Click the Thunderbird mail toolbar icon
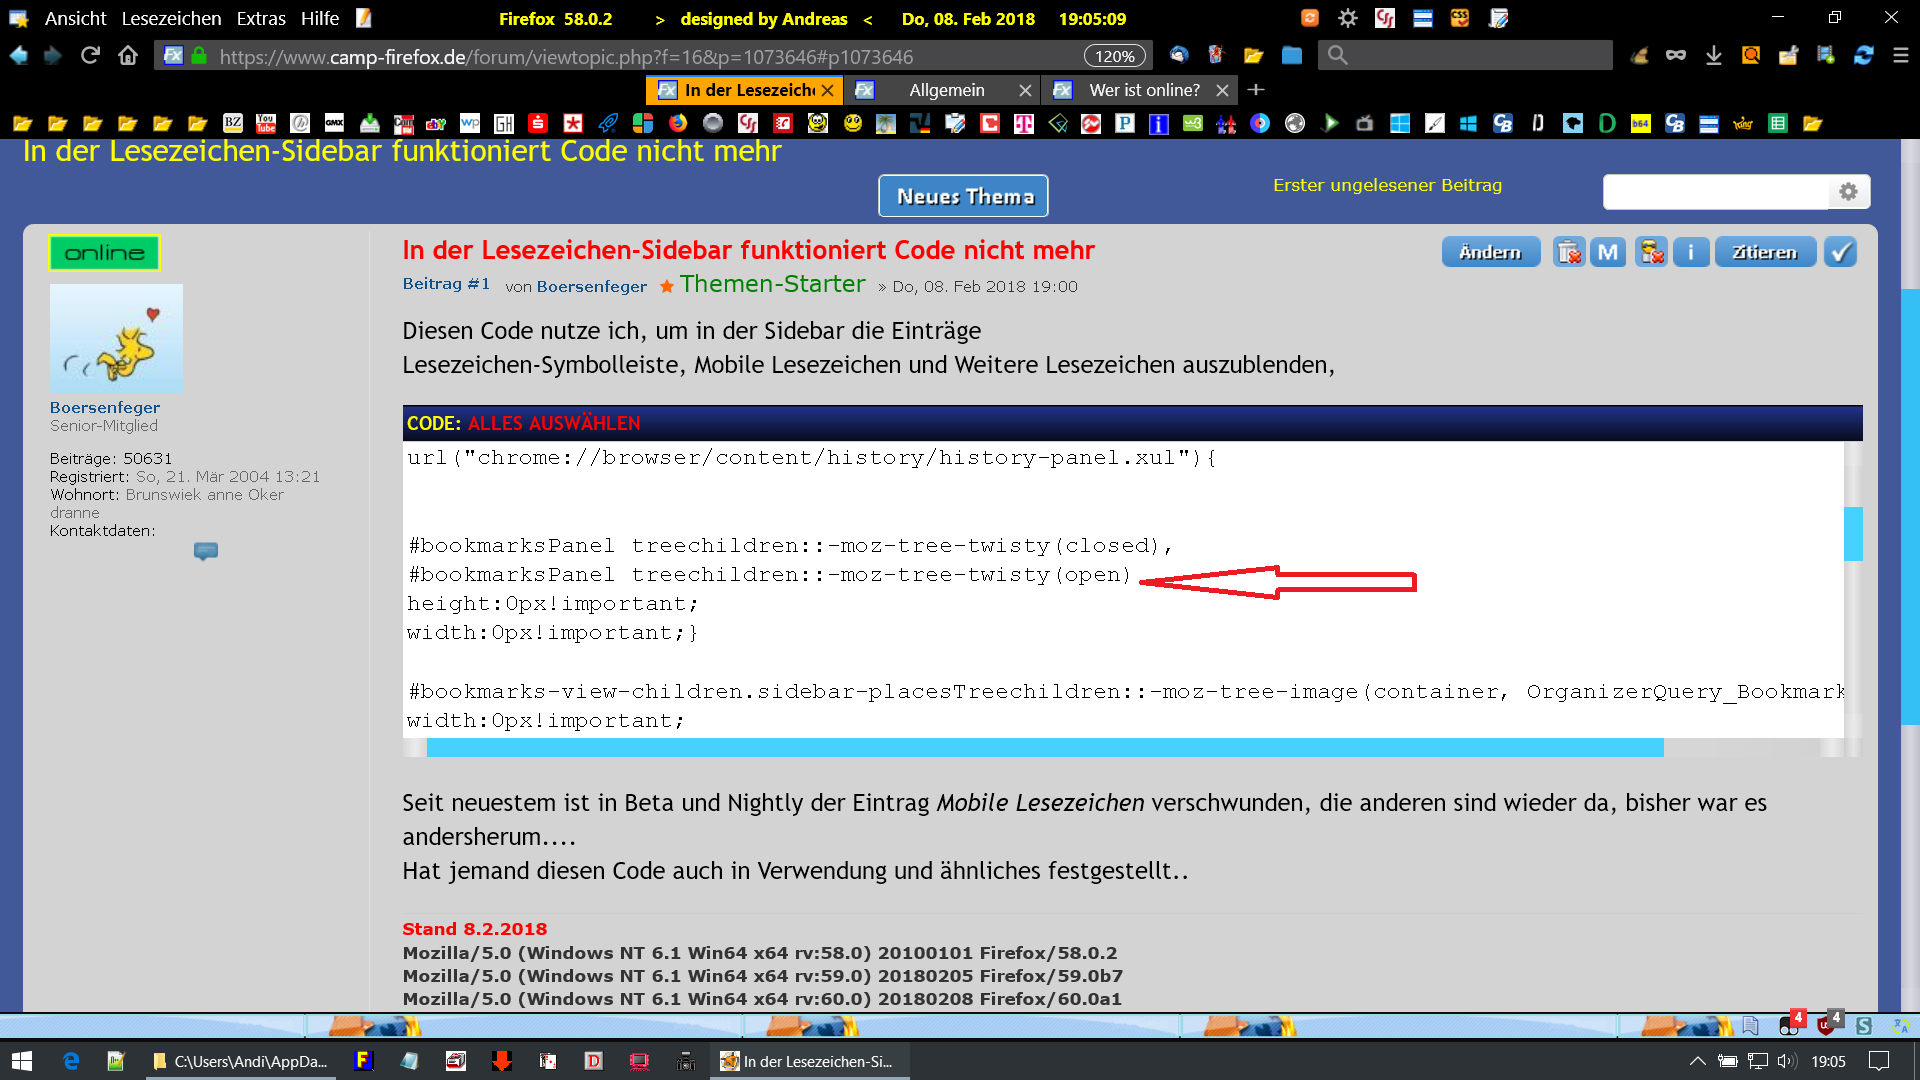The image size is (1920, 1080). click(x=1179, y=56)
